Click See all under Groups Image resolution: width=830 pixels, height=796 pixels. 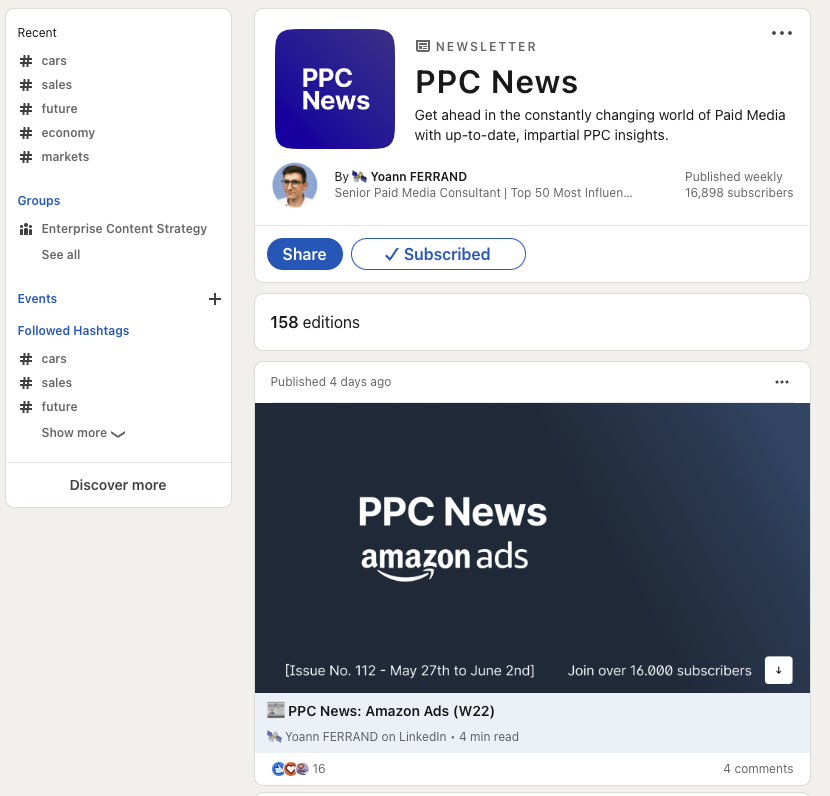61,255
